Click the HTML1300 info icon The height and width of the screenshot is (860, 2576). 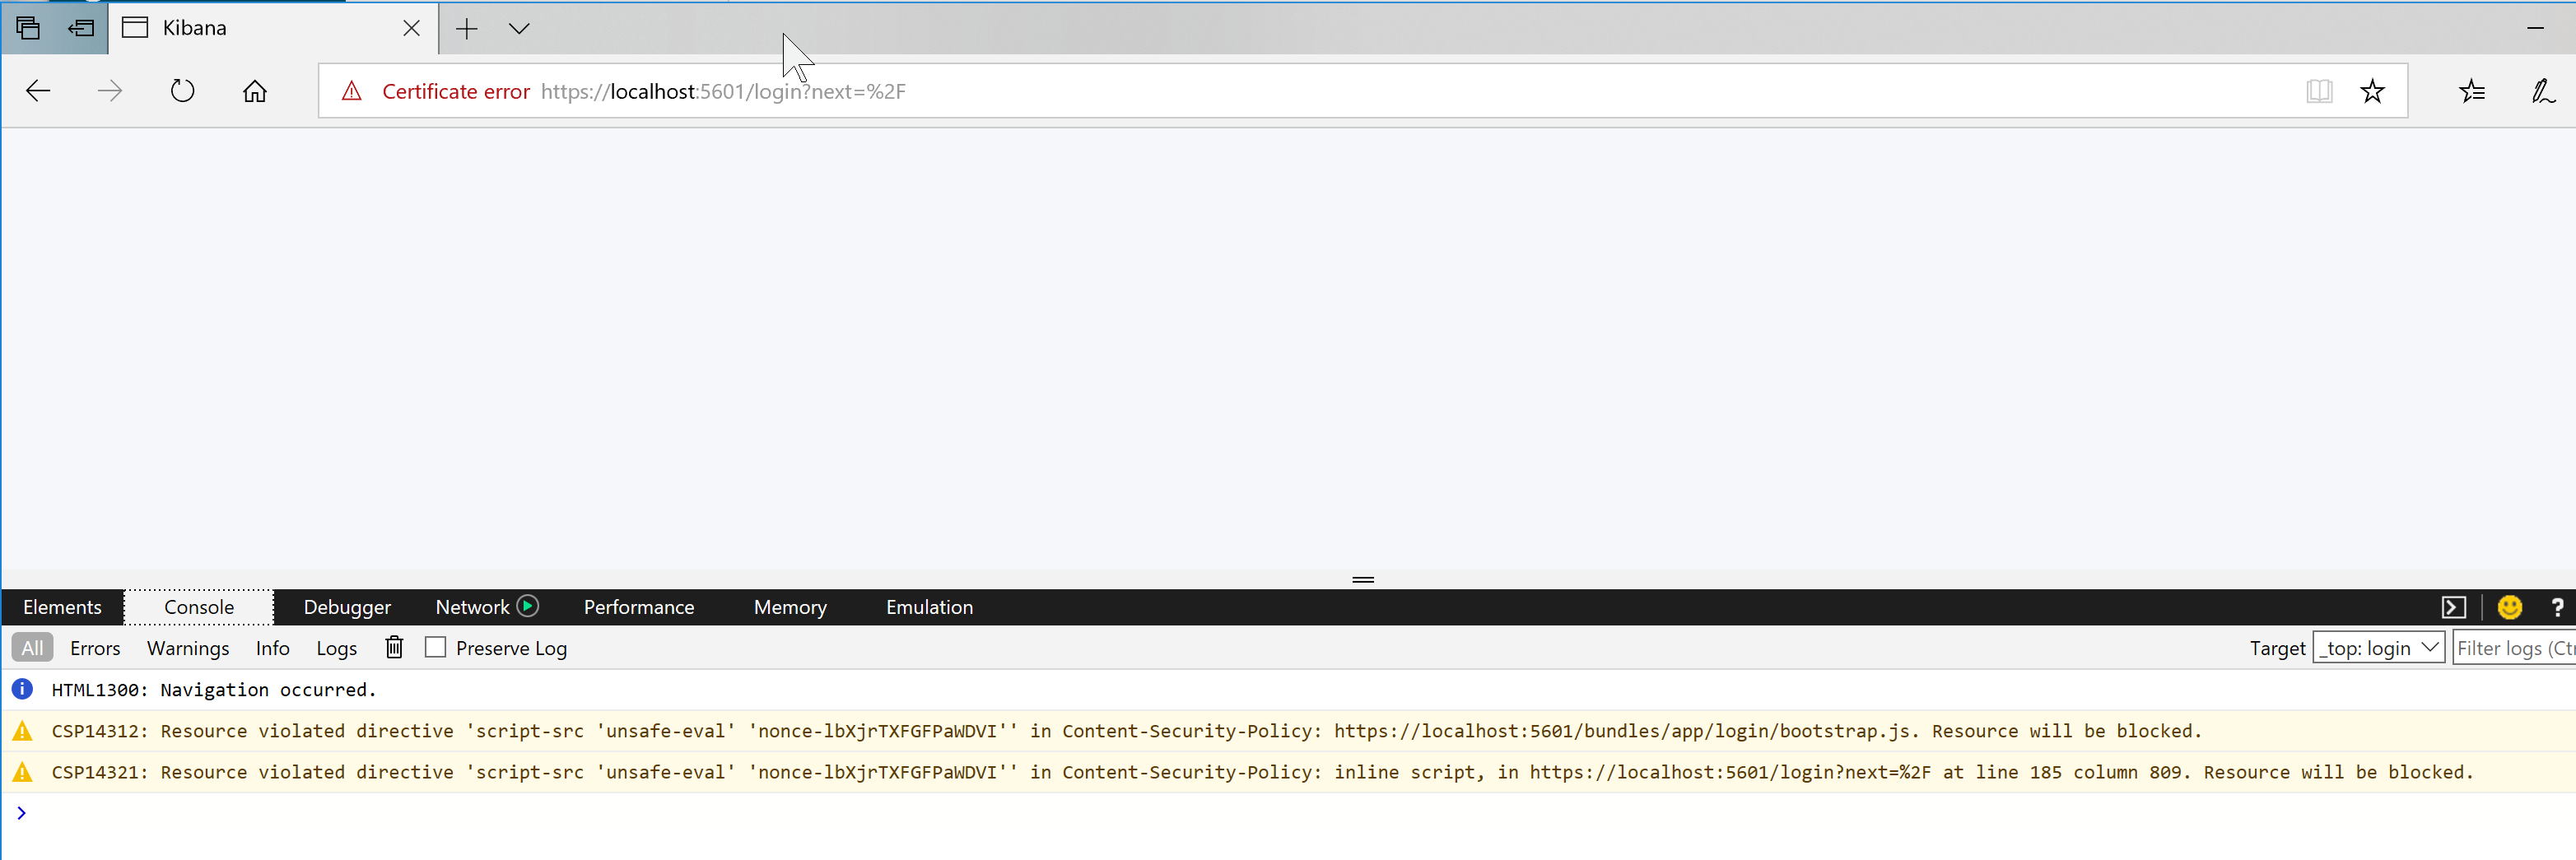(22, 689)
